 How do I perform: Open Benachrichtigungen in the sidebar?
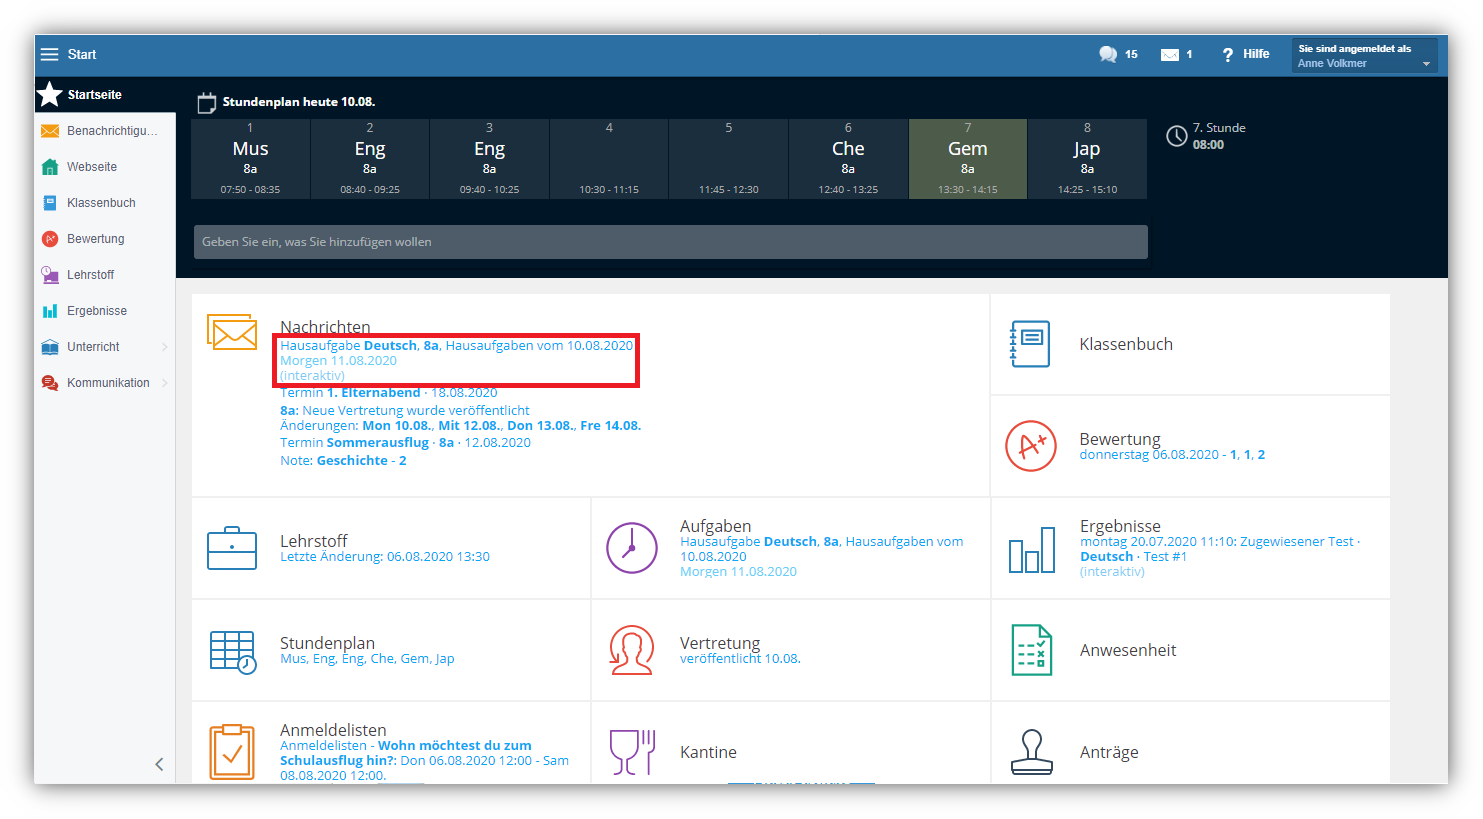tap(105, 131)
